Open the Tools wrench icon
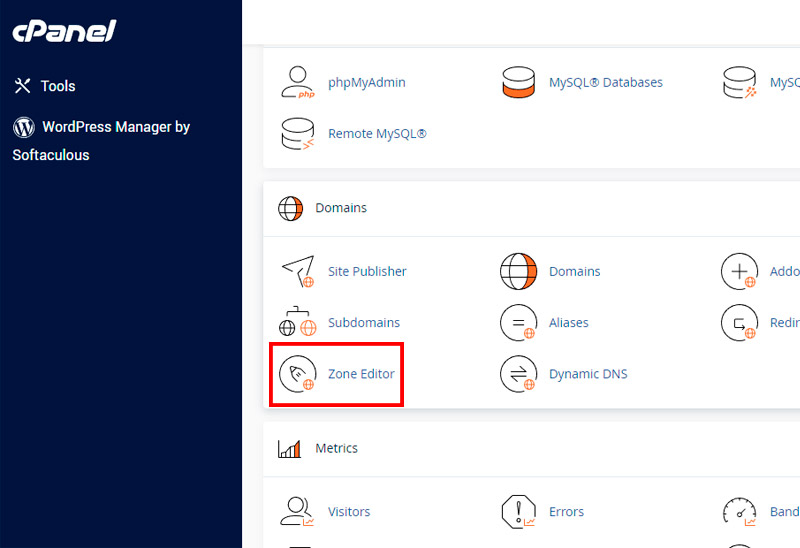The width and height of the screenshot is (800, 548). click(x=22, y=86)
